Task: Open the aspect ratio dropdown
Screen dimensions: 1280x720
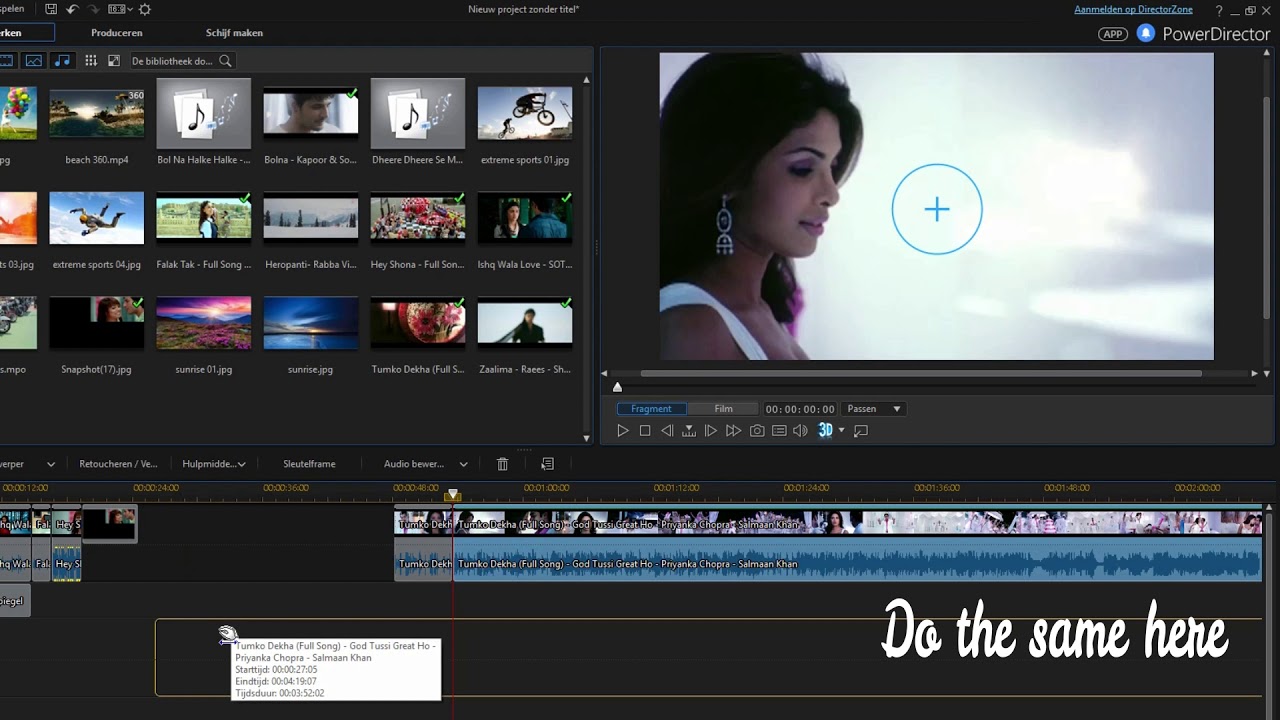Action: pyautogui.click(x=120, y=9)
